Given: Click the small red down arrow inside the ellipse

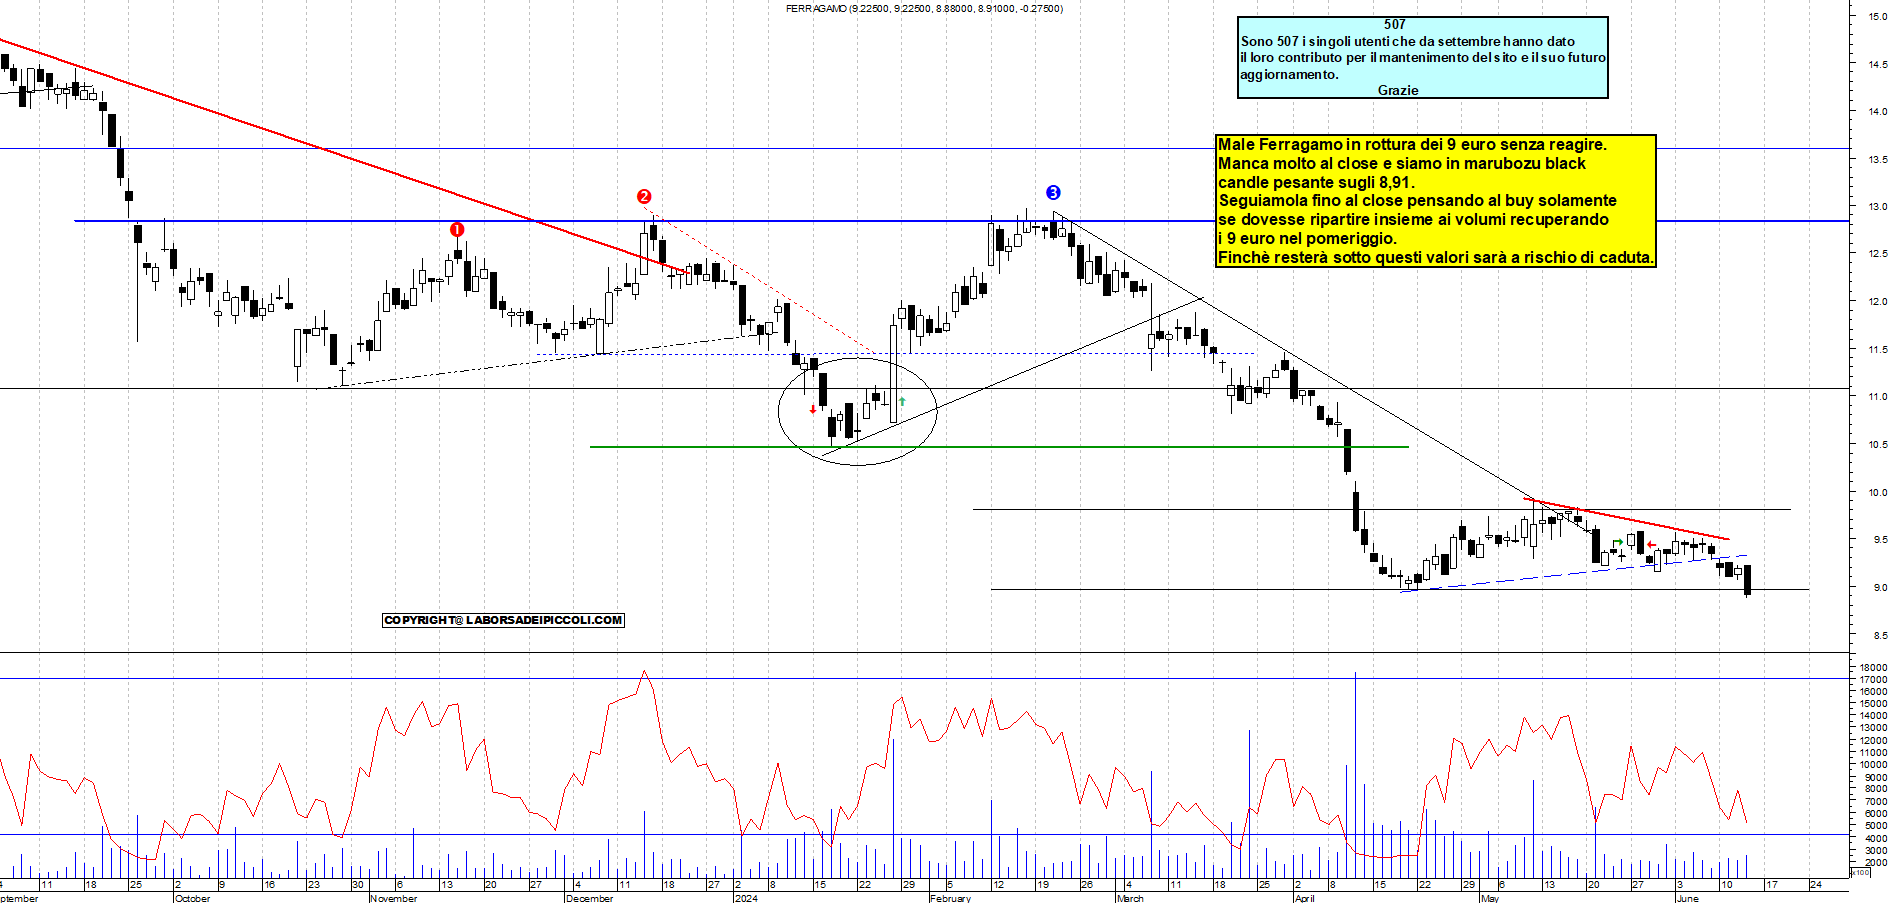Looking at the screenshot, I should 813,409.
